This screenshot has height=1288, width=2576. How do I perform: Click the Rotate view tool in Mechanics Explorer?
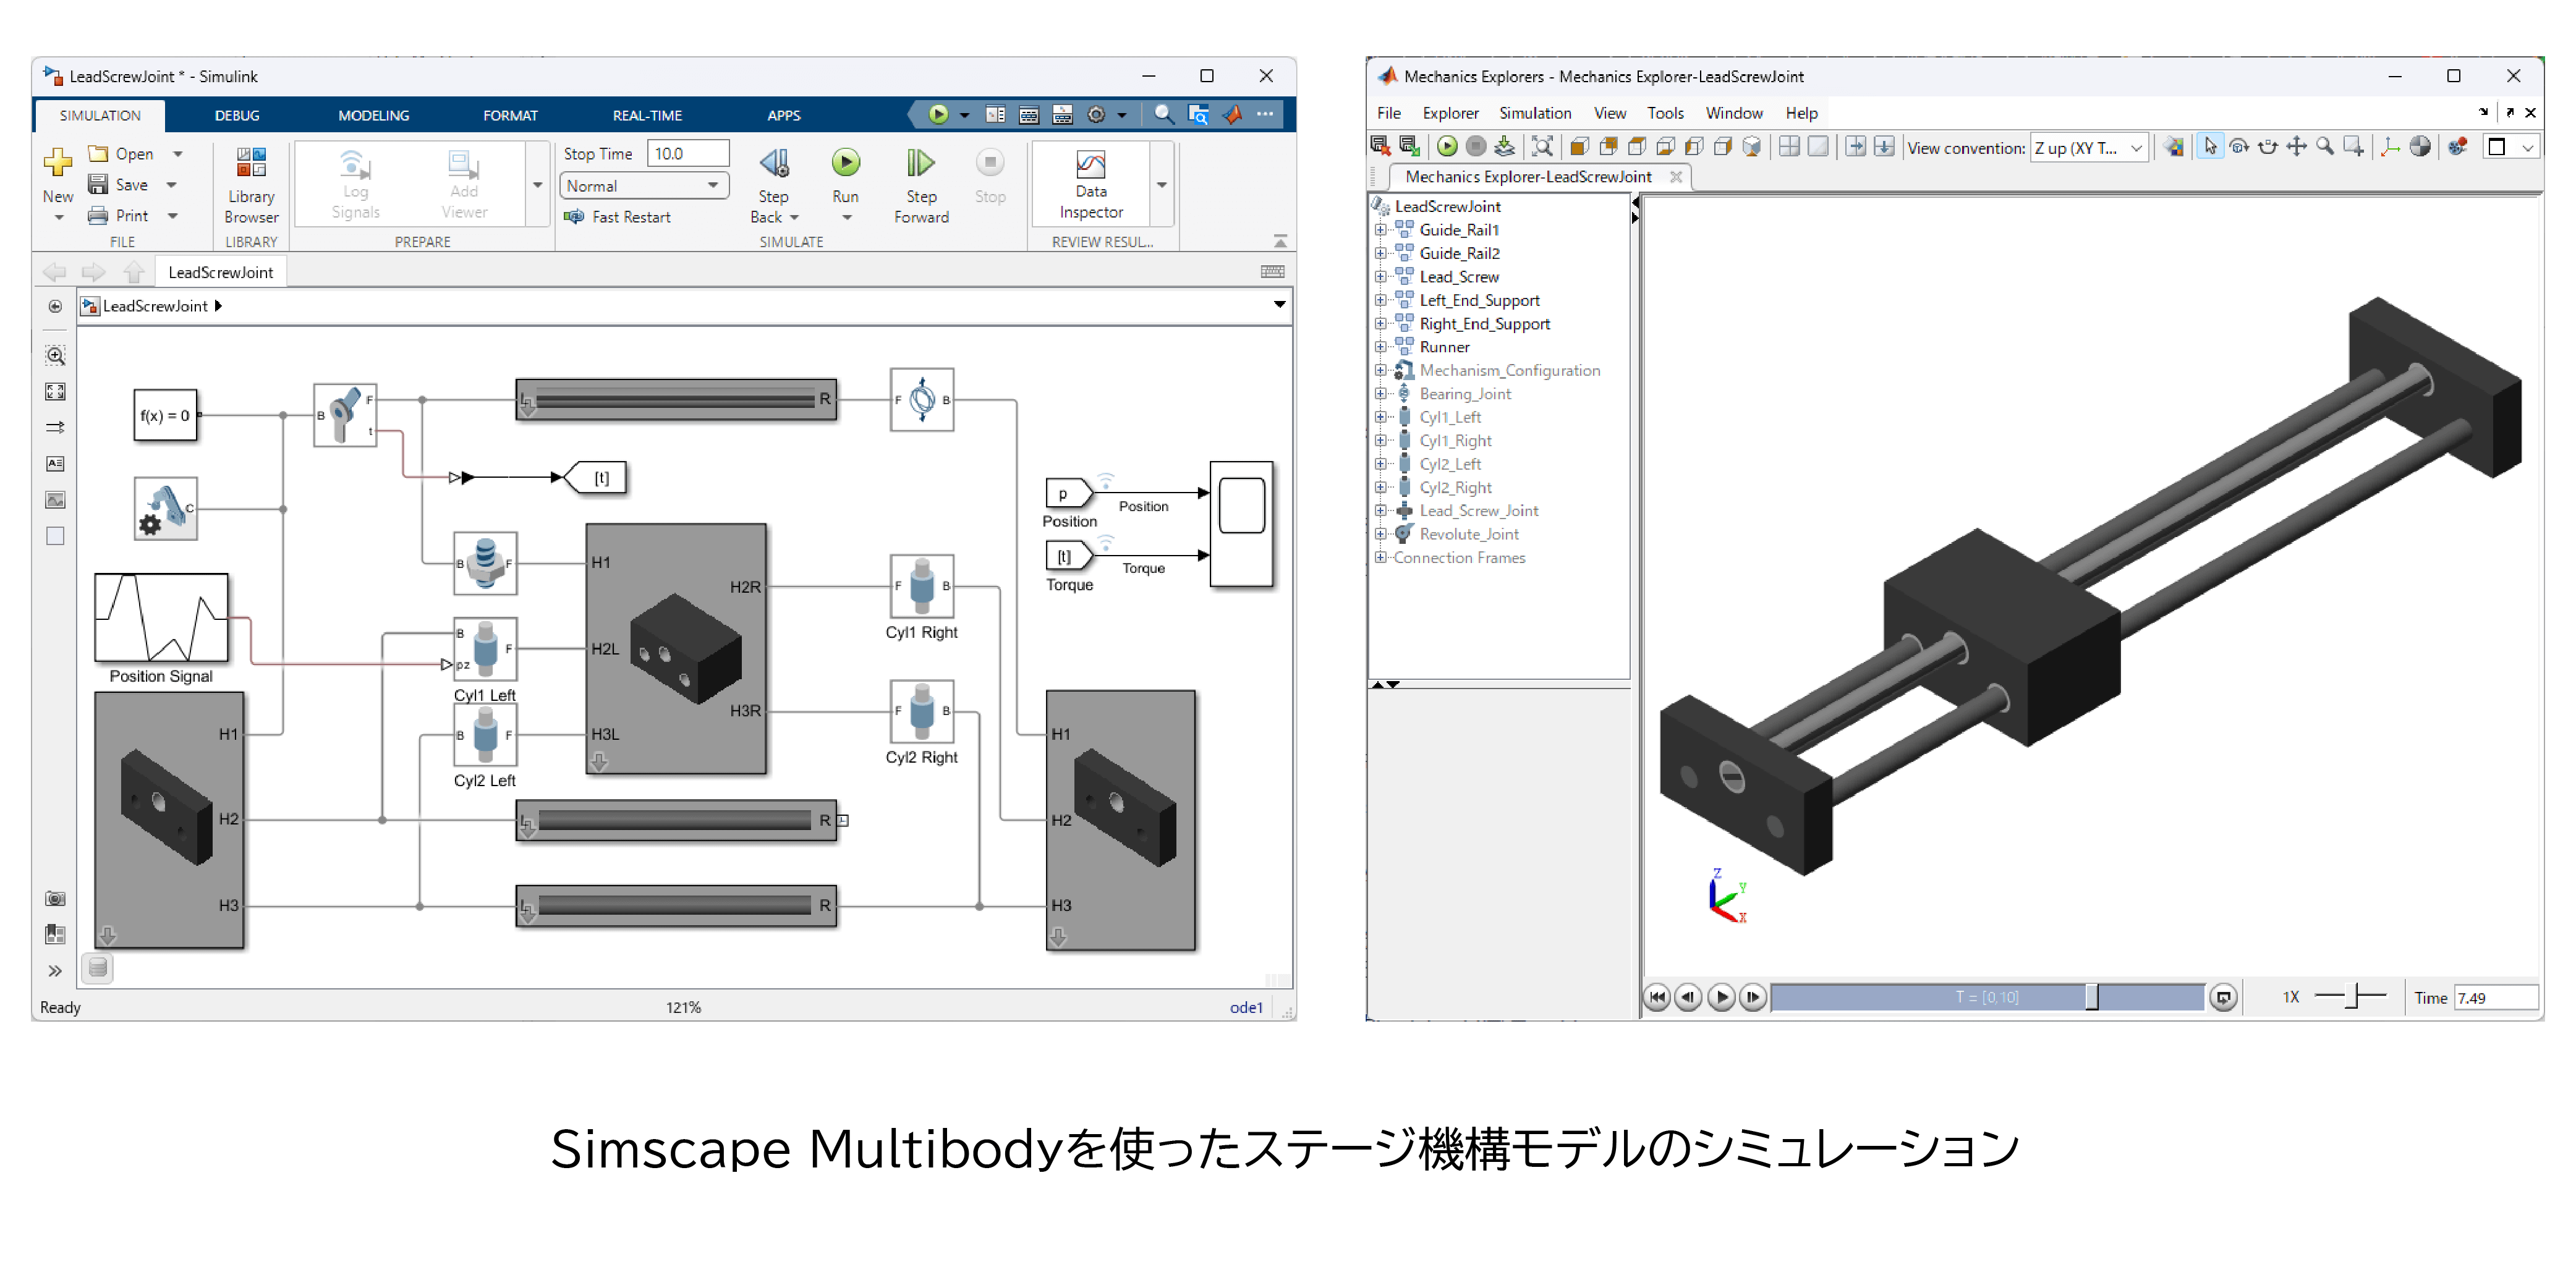(x=2239, y=147)
